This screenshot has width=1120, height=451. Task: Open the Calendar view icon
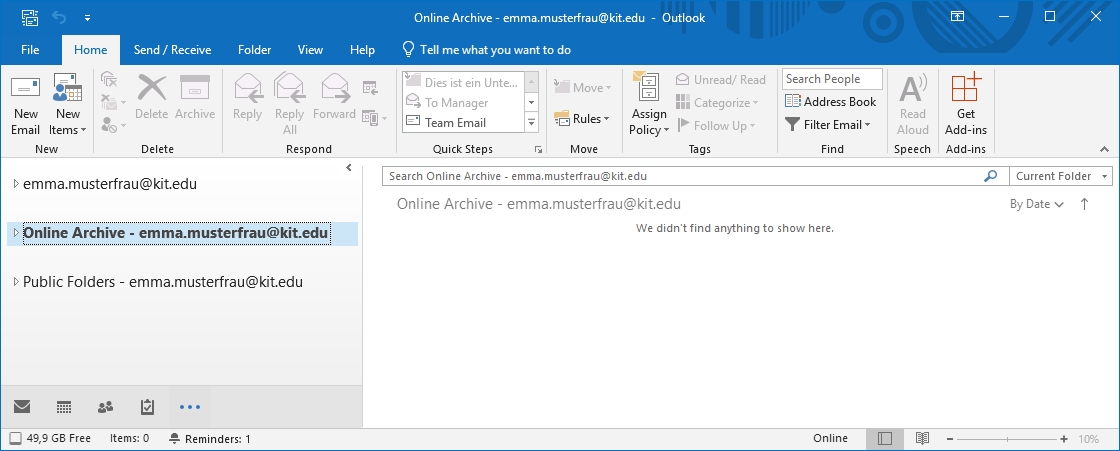click(x=64, y=407)
